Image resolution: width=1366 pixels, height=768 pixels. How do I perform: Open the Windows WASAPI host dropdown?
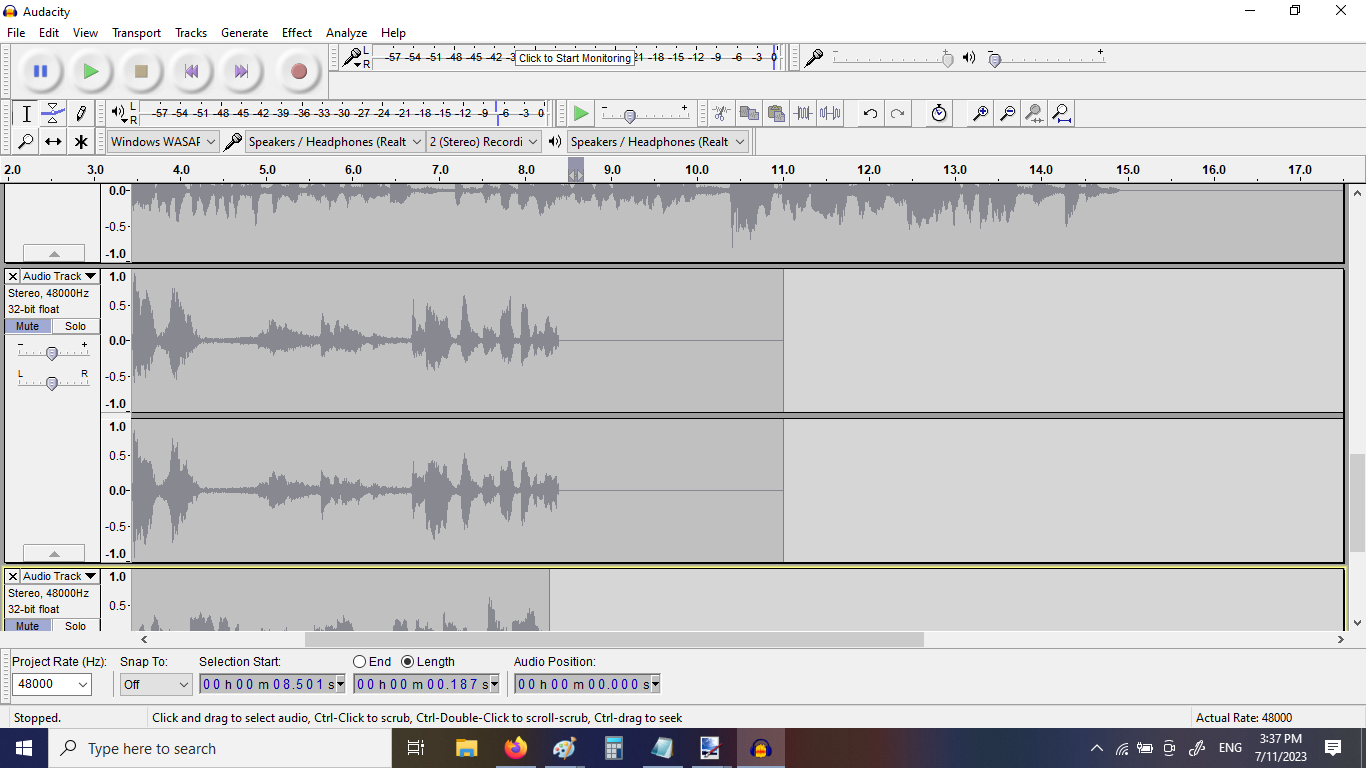tap(163, 142)
